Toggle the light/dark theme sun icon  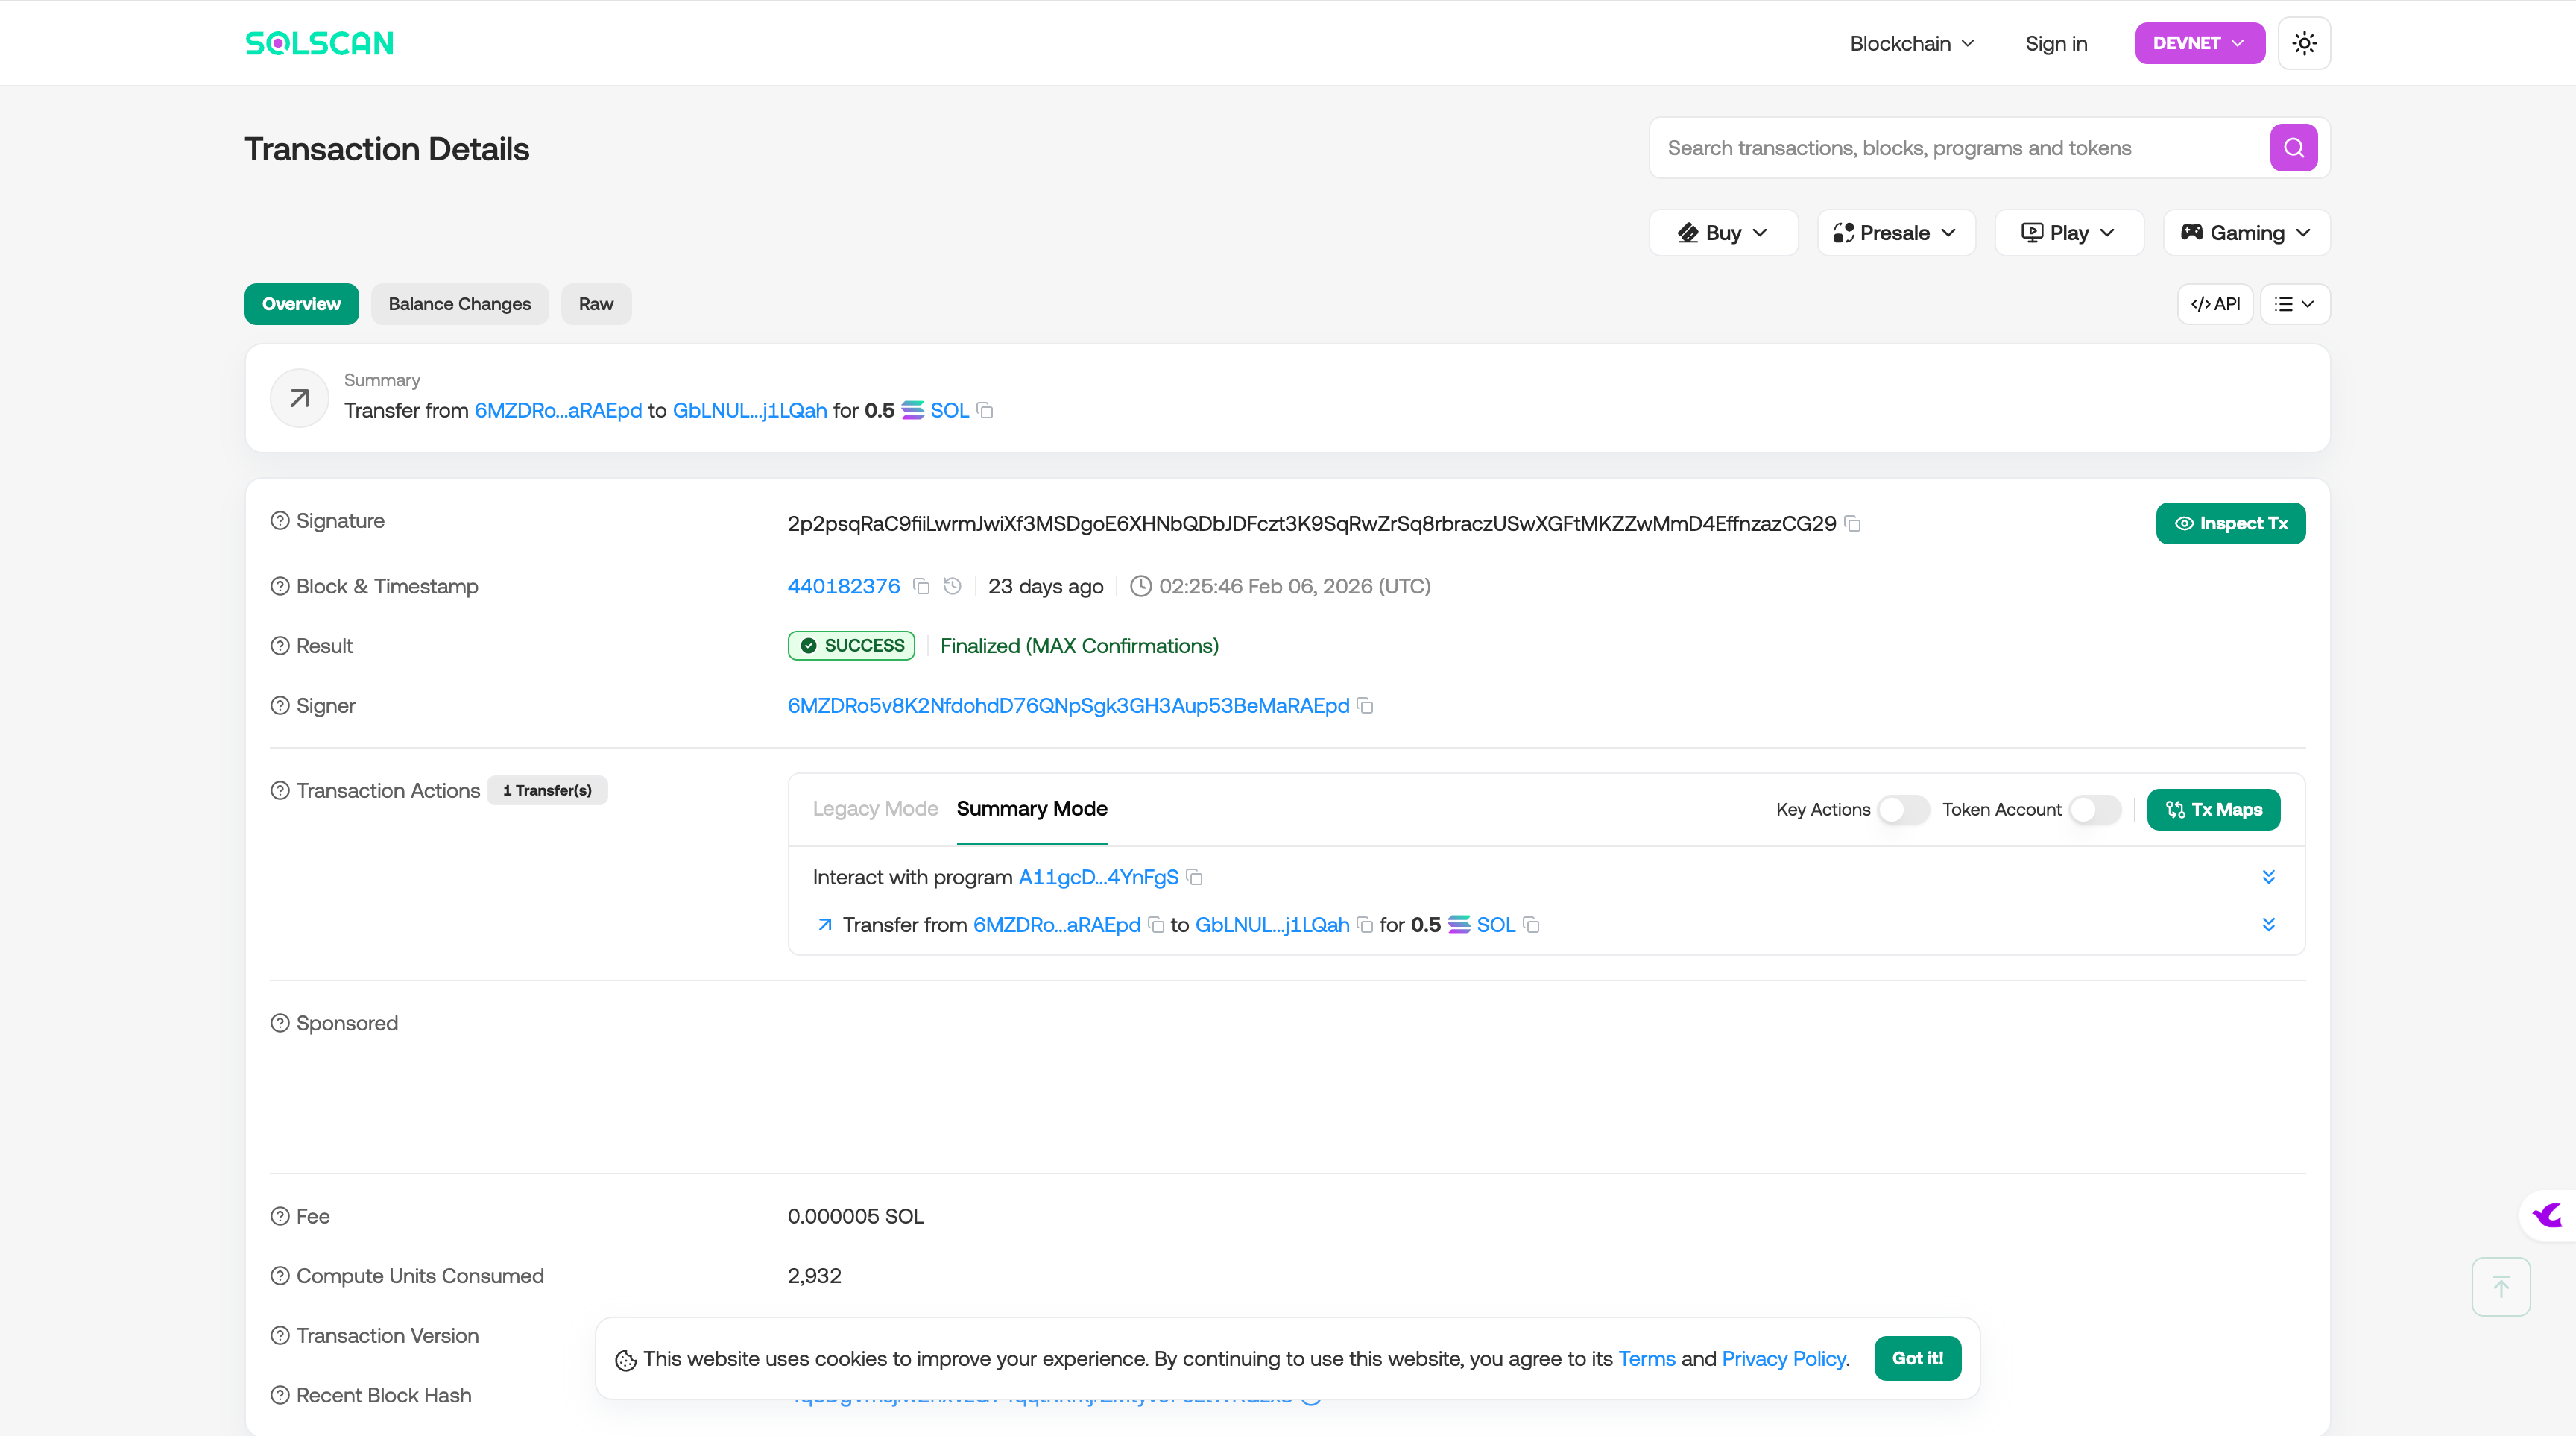2303,43
